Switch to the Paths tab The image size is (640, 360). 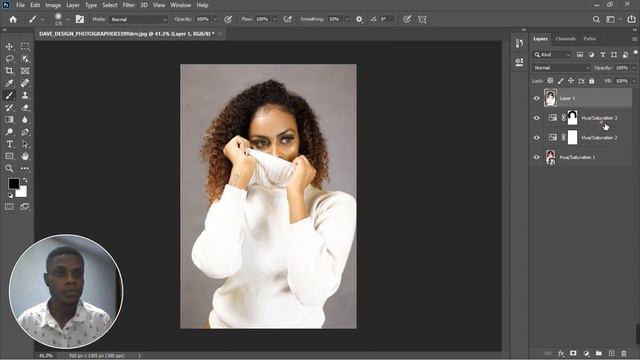(x=589, y=39)
